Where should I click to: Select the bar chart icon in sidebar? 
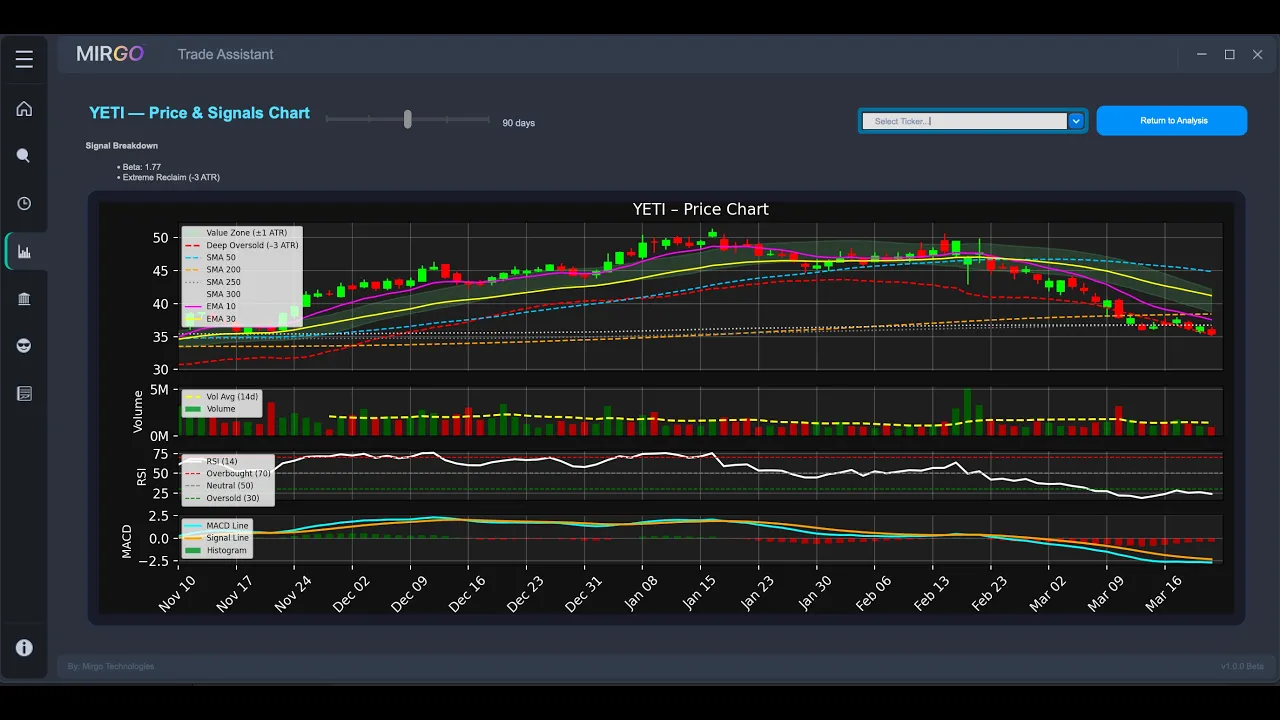(x=24, y=252)
